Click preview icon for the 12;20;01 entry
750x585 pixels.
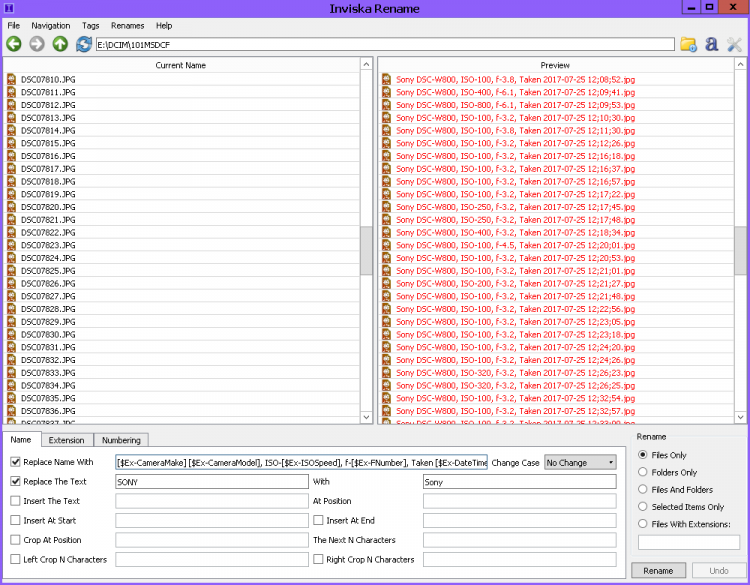[x=386, y=245]
